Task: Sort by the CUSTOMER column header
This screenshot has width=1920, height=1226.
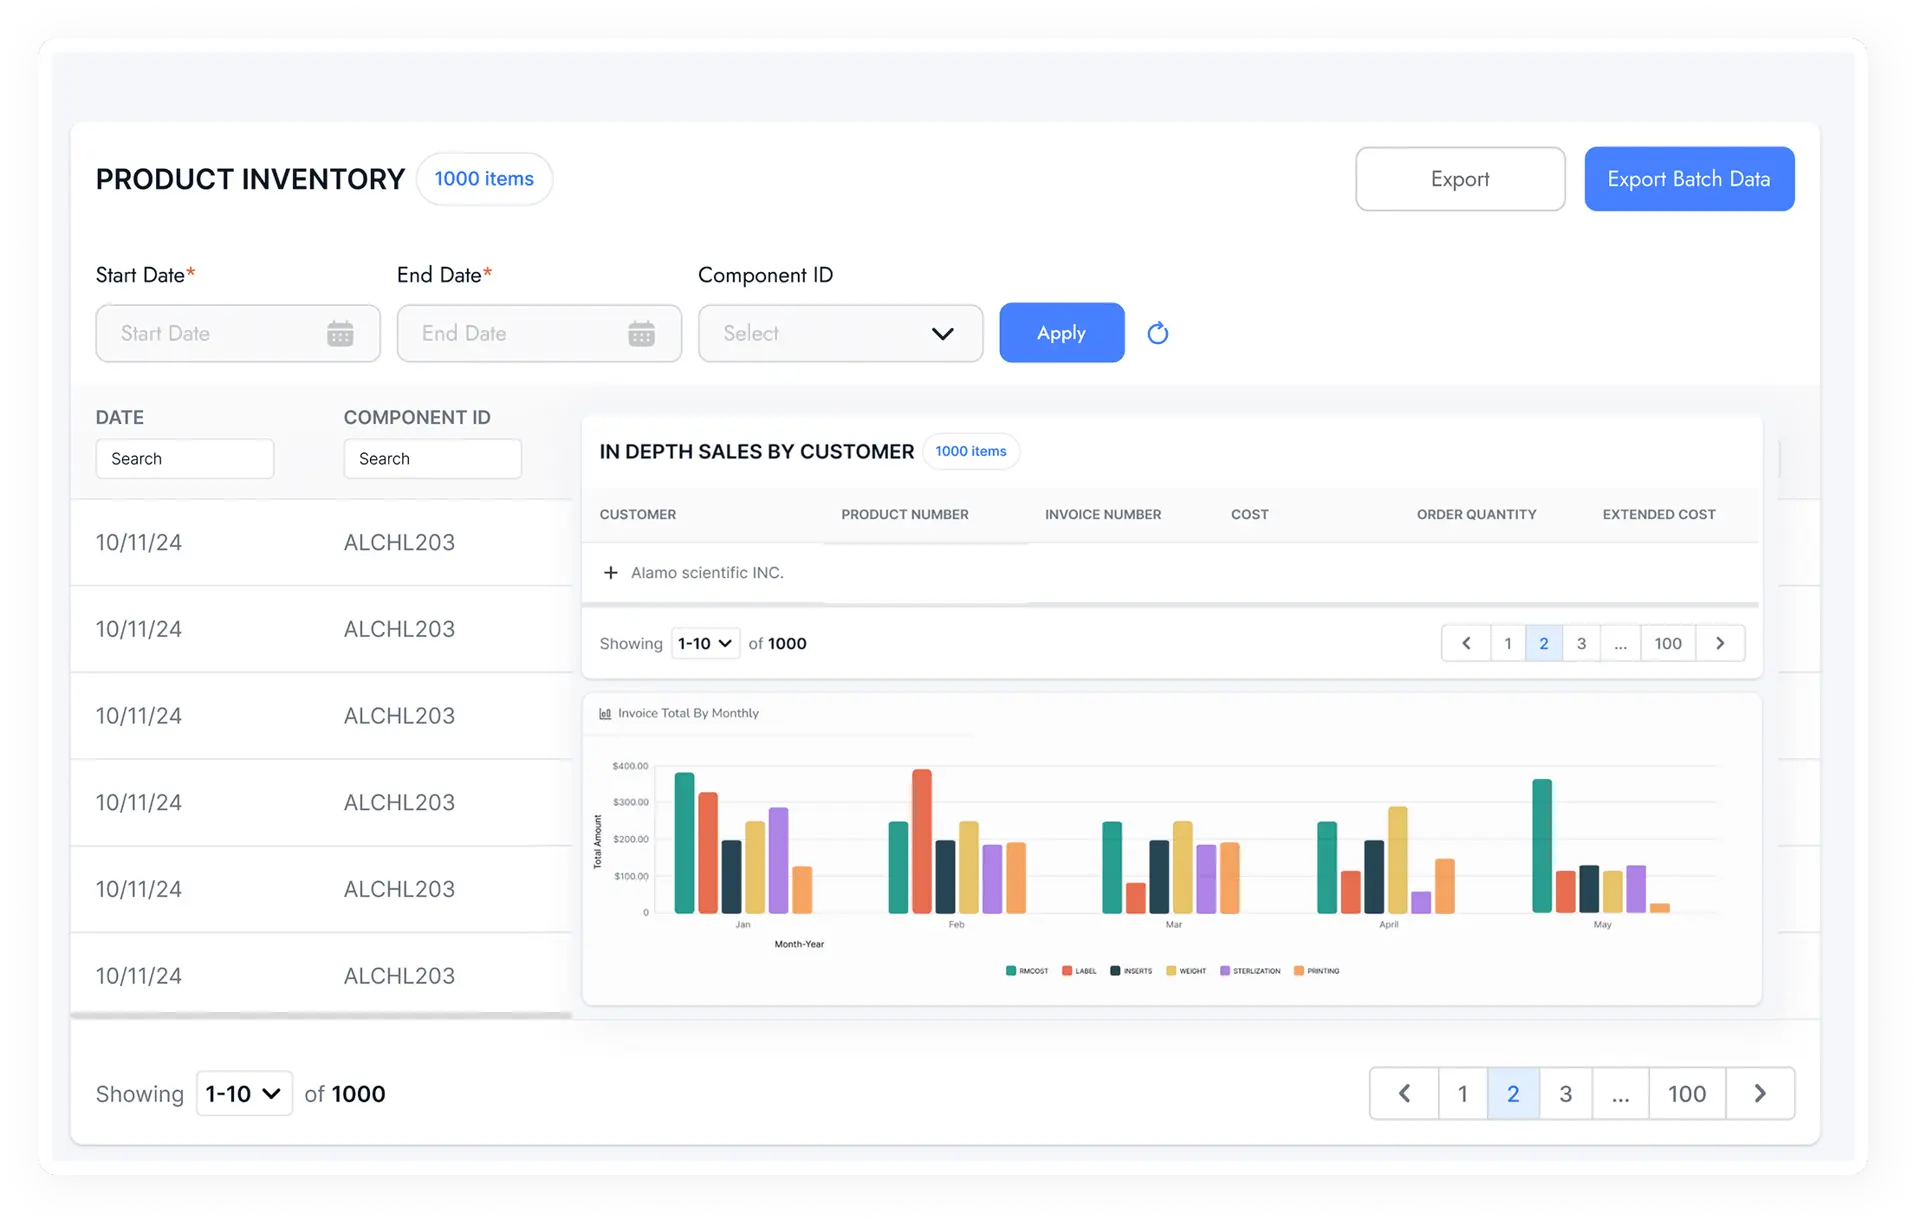Action: pyautogui.click(x=638, y=514)
